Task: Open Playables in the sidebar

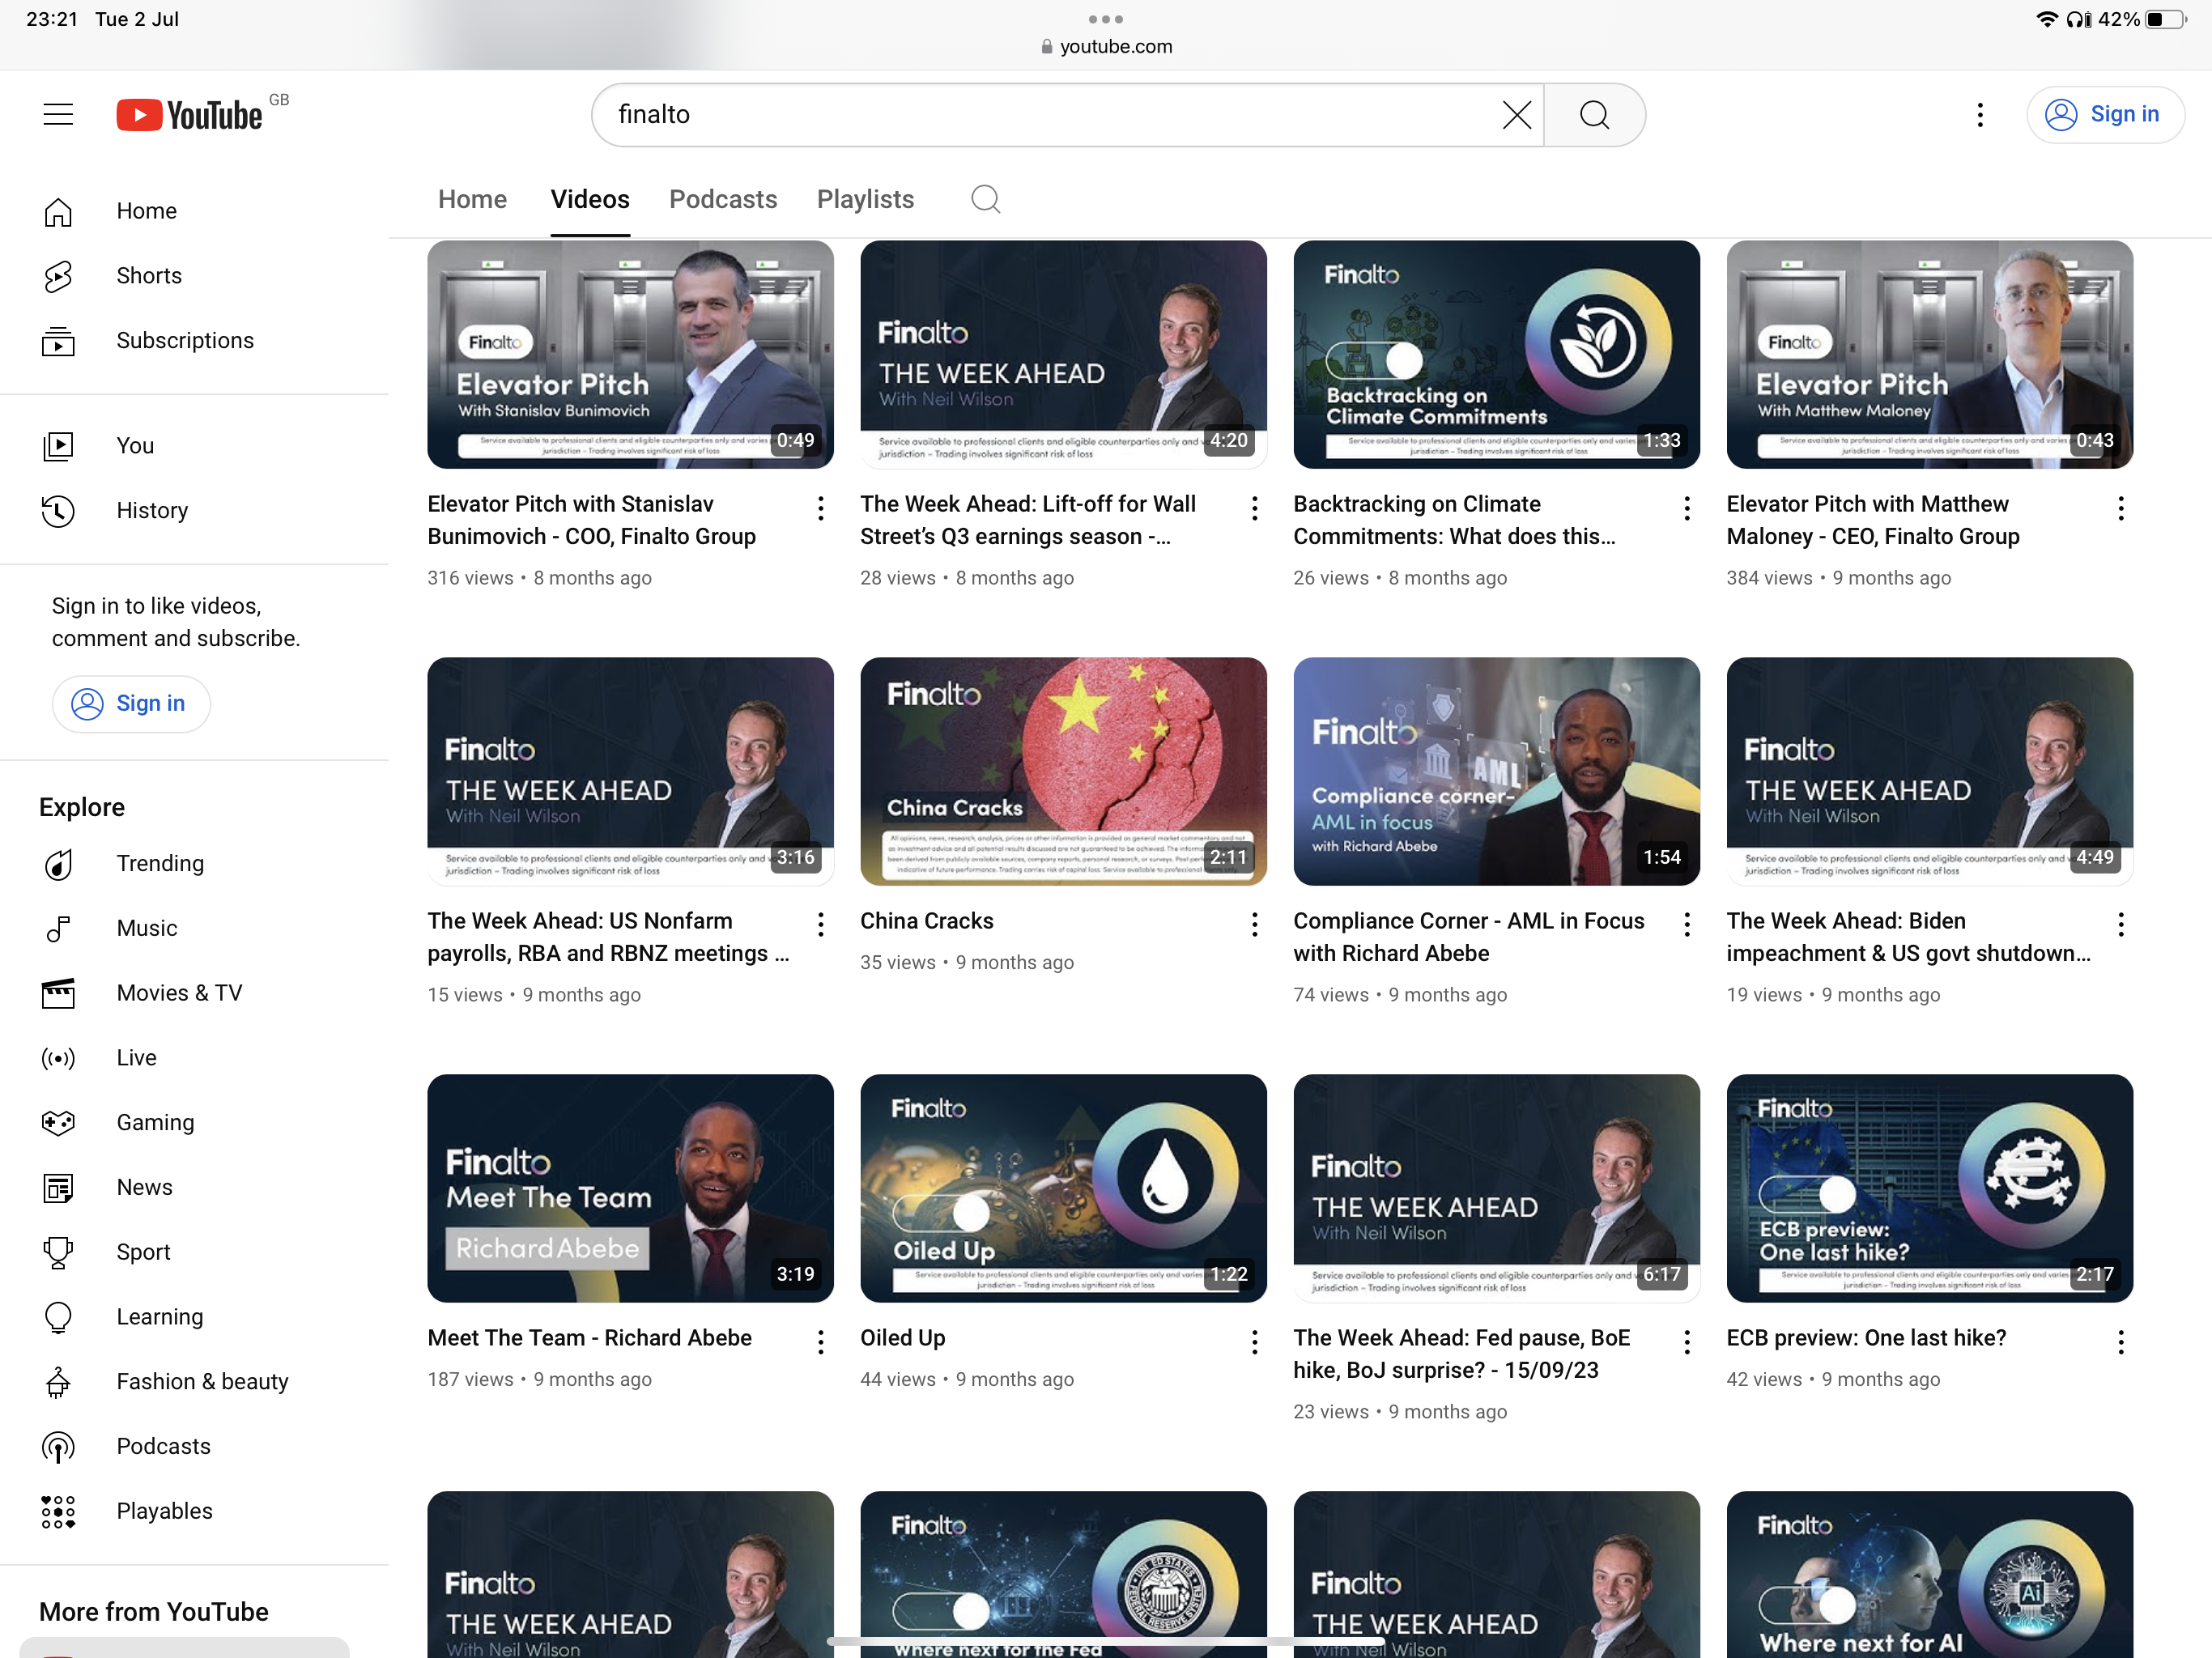Action: 164,1511
